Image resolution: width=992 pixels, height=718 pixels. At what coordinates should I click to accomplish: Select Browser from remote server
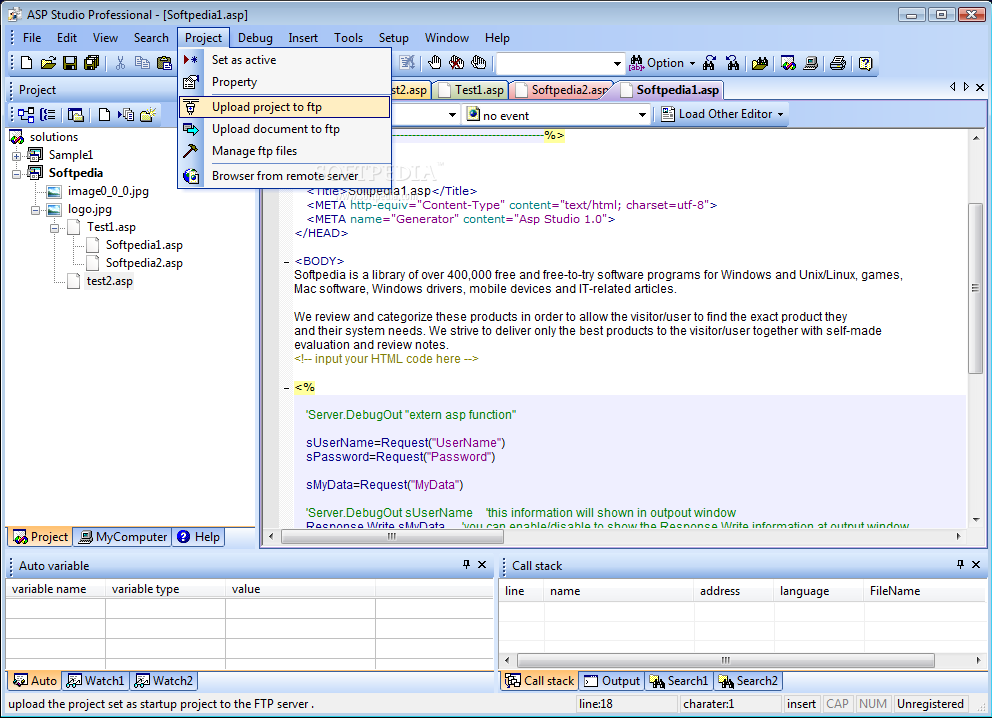click(284, 176)
